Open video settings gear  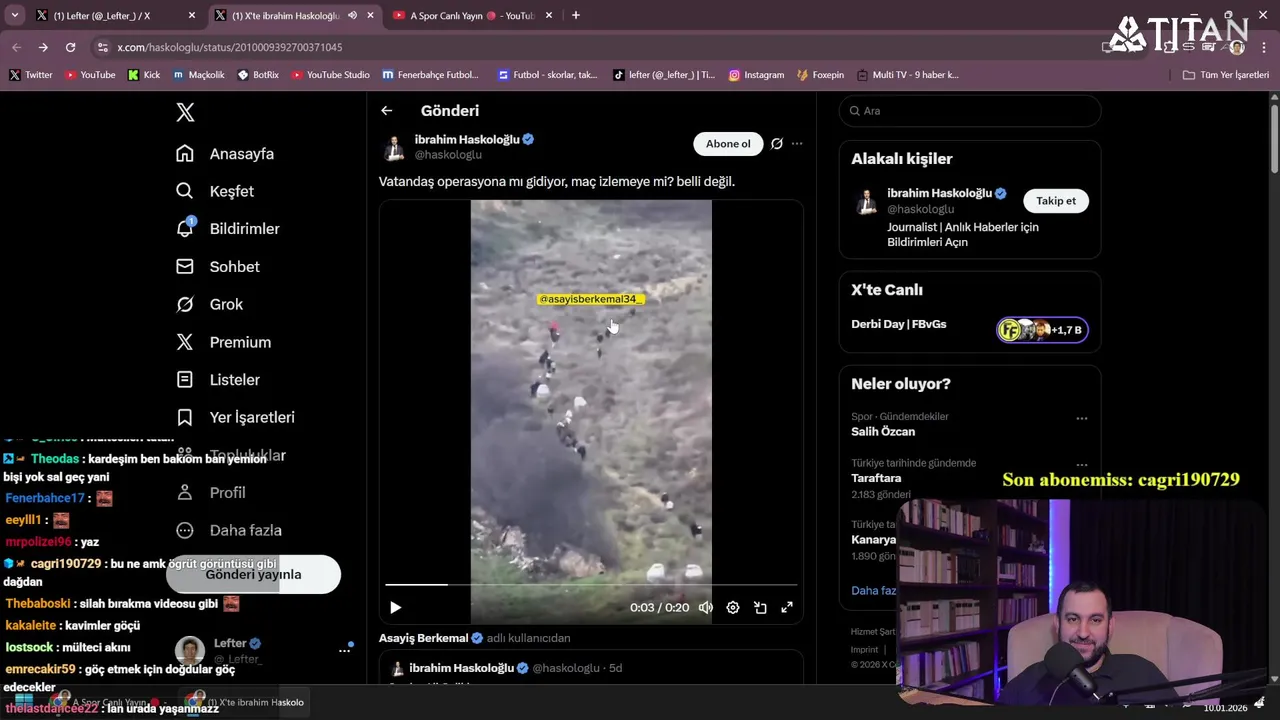[x=733, y=607]
